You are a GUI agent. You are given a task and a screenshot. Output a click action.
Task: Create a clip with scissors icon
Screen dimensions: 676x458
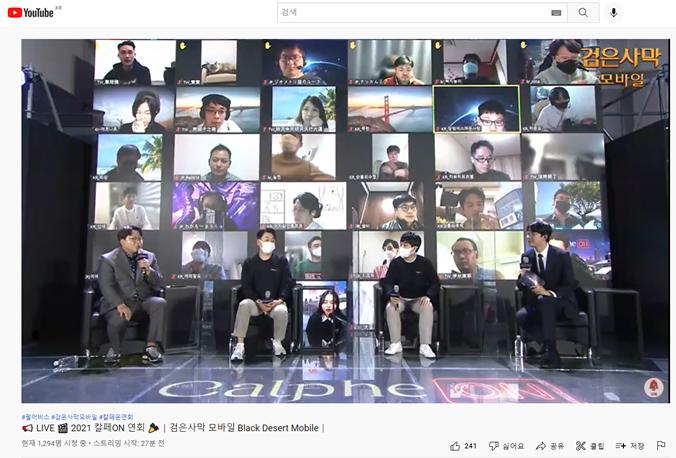click(x=581, y=446)
